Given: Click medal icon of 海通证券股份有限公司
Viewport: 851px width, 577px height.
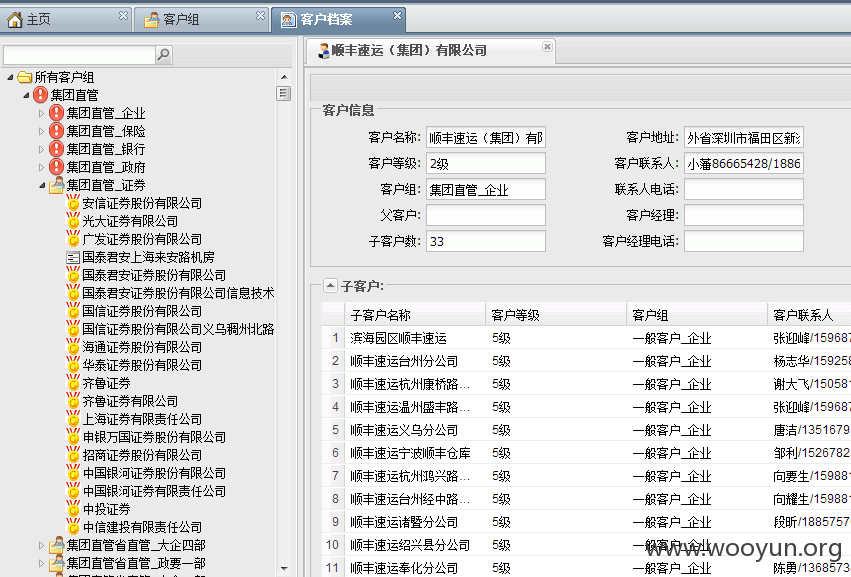Looking at the screenshot, I should [73, 347].
